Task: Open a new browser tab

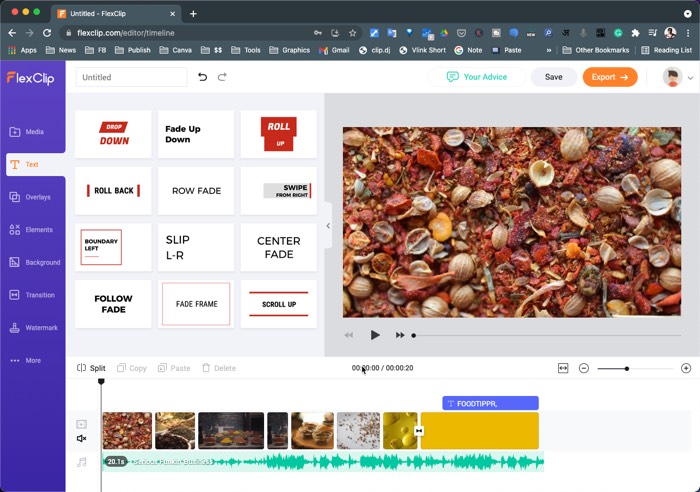Action: pos(193,13)
